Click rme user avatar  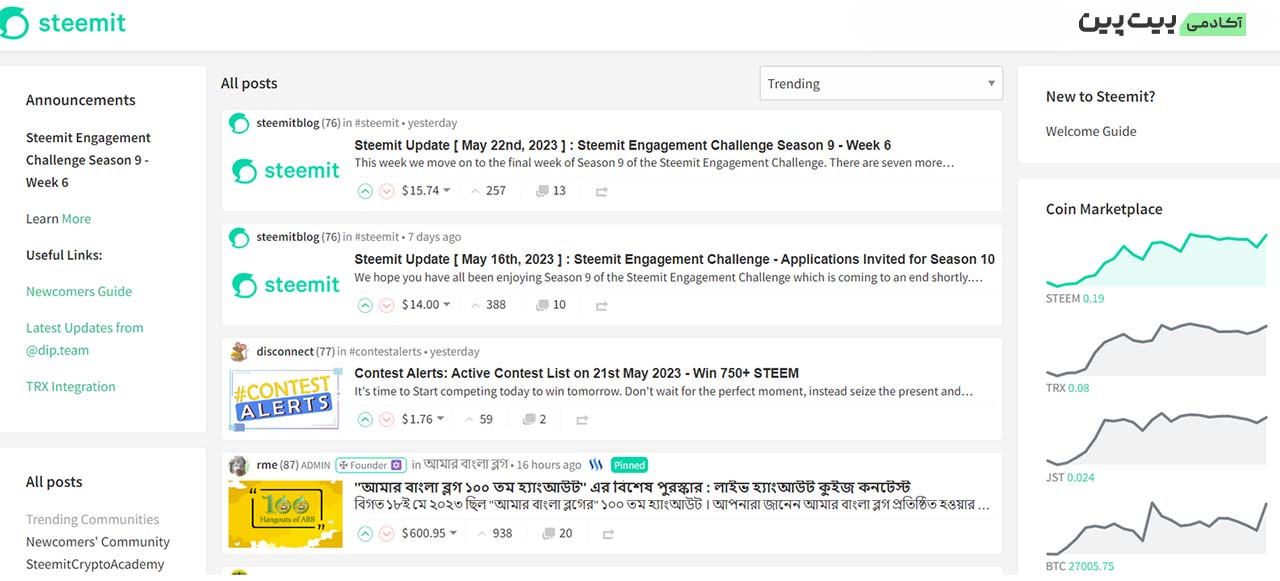[239, 465]
